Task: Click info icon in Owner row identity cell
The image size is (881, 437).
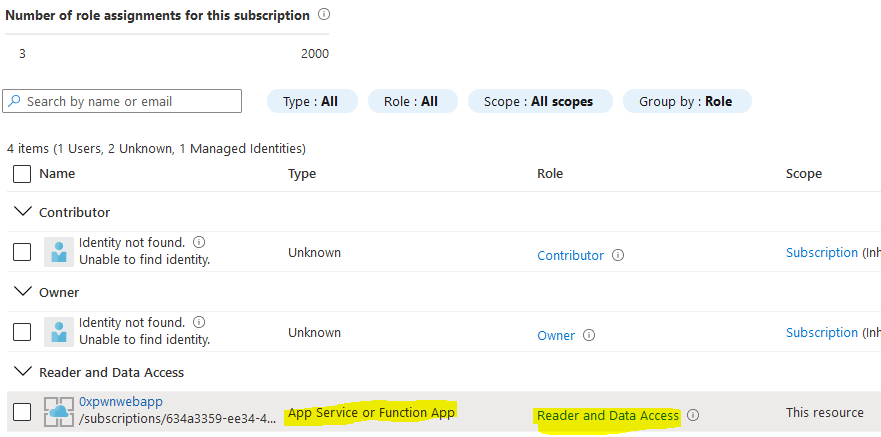Action: coord(199,322)
